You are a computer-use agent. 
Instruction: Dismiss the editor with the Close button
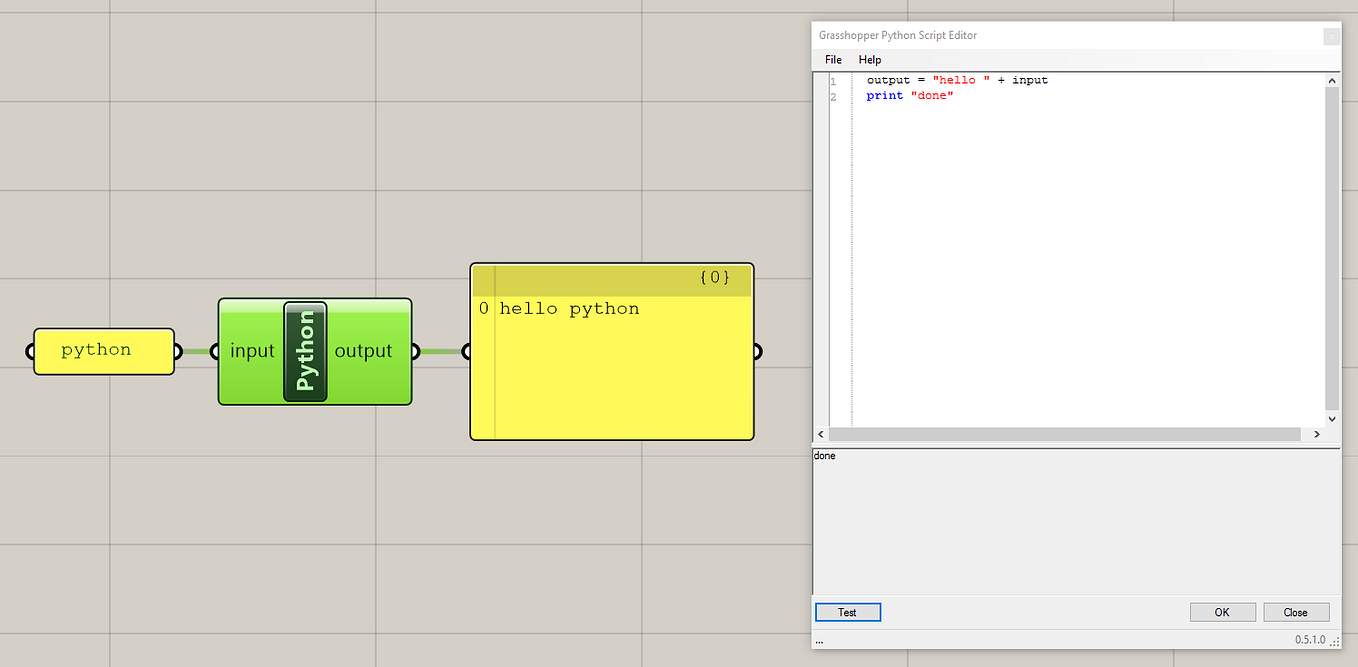tap(1296, 611)
